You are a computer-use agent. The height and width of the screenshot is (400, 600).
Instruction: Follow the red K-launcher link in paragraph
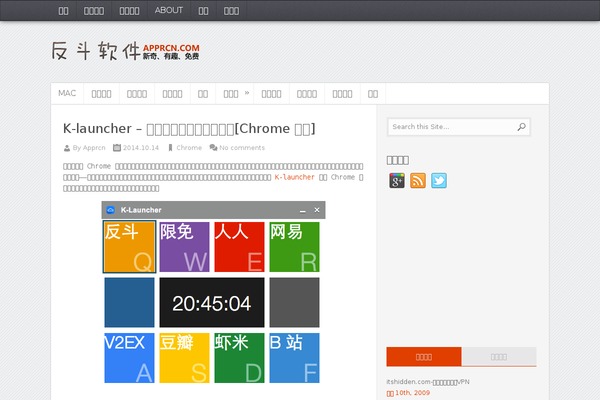tap(294, 177)
